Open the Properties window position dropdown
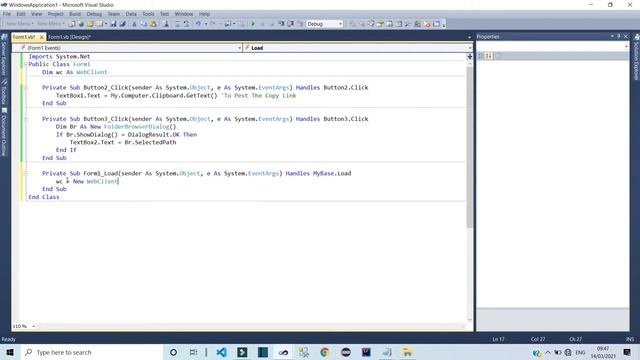This screenshot has width=640, height=360. click(x=612, y=36)
